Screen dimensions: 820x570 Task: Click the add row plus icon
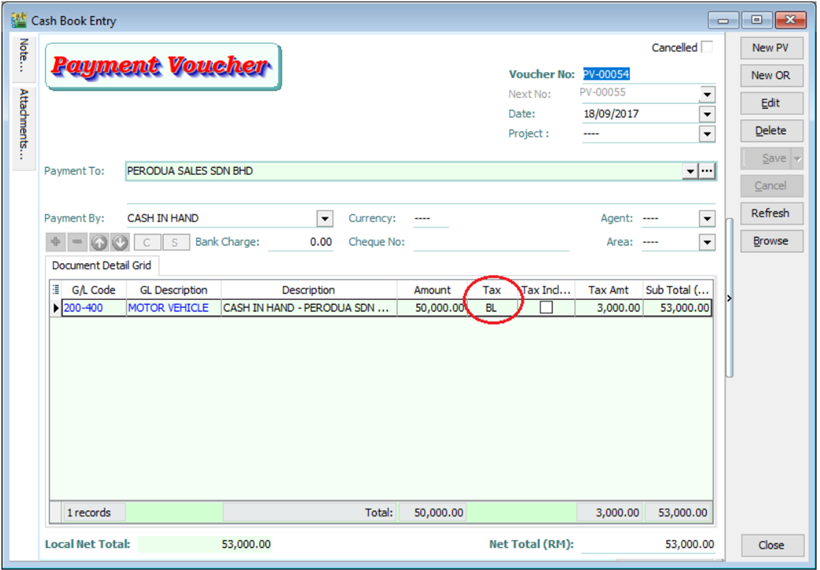(55, 242)
